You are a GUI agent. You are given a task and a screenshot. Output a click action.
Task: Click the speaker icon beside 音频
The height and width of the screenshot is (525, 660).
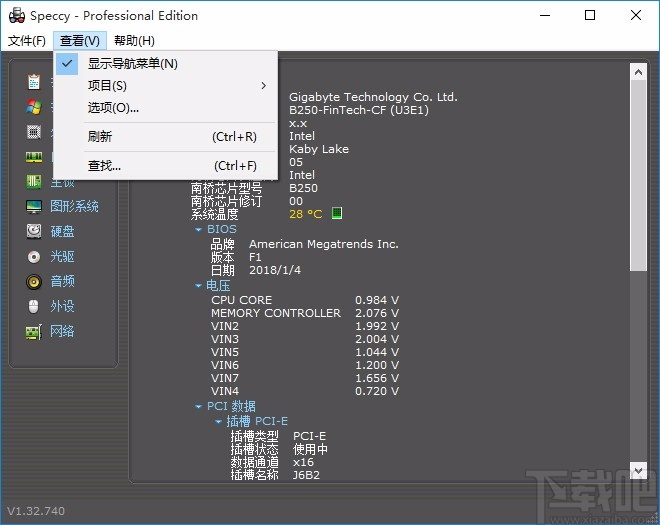tap(34, 282)
